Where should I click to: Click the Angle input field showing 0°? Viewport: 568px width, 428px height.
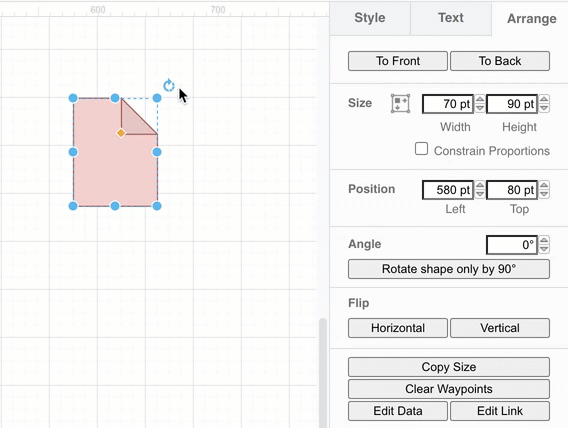pyautogui.click(x=512, y=245)
